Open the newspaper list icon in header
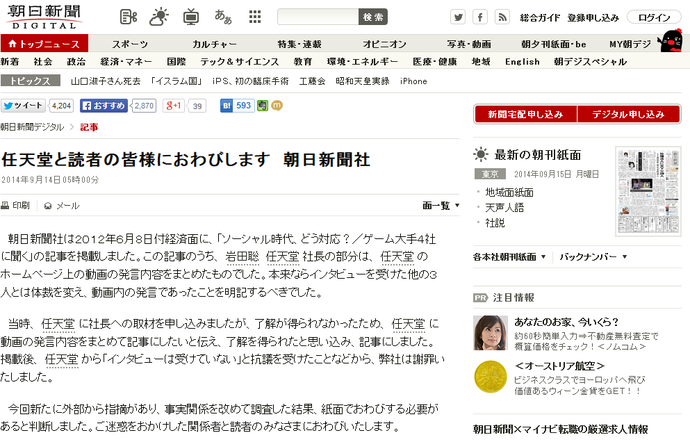Screen dimensions: 690x442 128,17
